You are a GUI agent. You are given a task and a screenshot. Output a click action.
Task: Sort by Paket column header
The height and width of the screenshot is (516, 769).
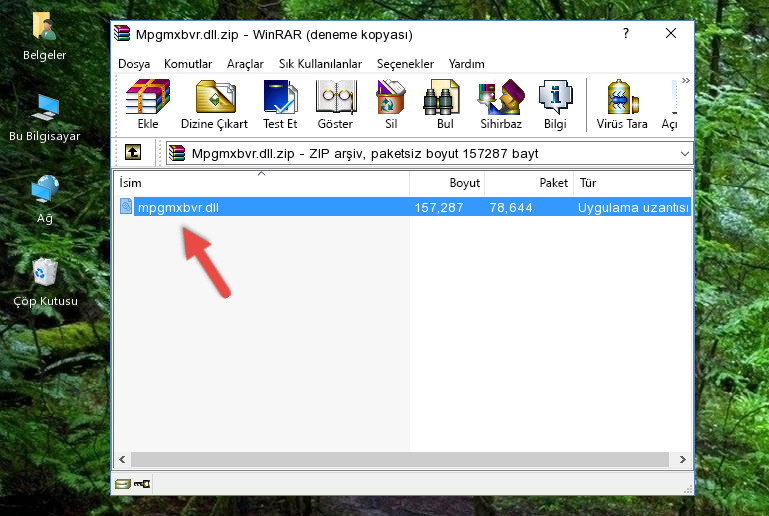[529, 183]
